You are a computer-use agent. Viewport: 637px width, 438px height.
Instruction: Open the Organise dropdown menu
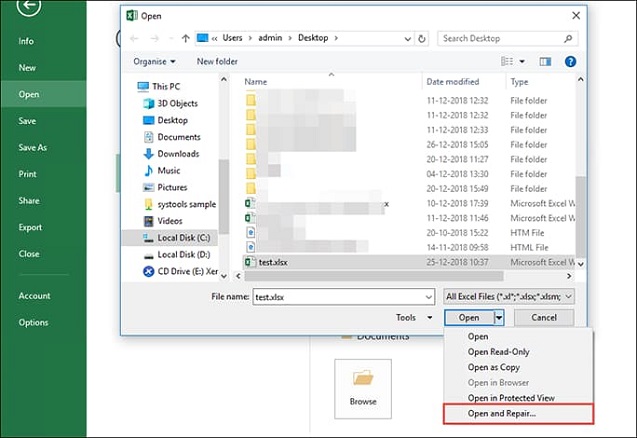pos(154,61)
